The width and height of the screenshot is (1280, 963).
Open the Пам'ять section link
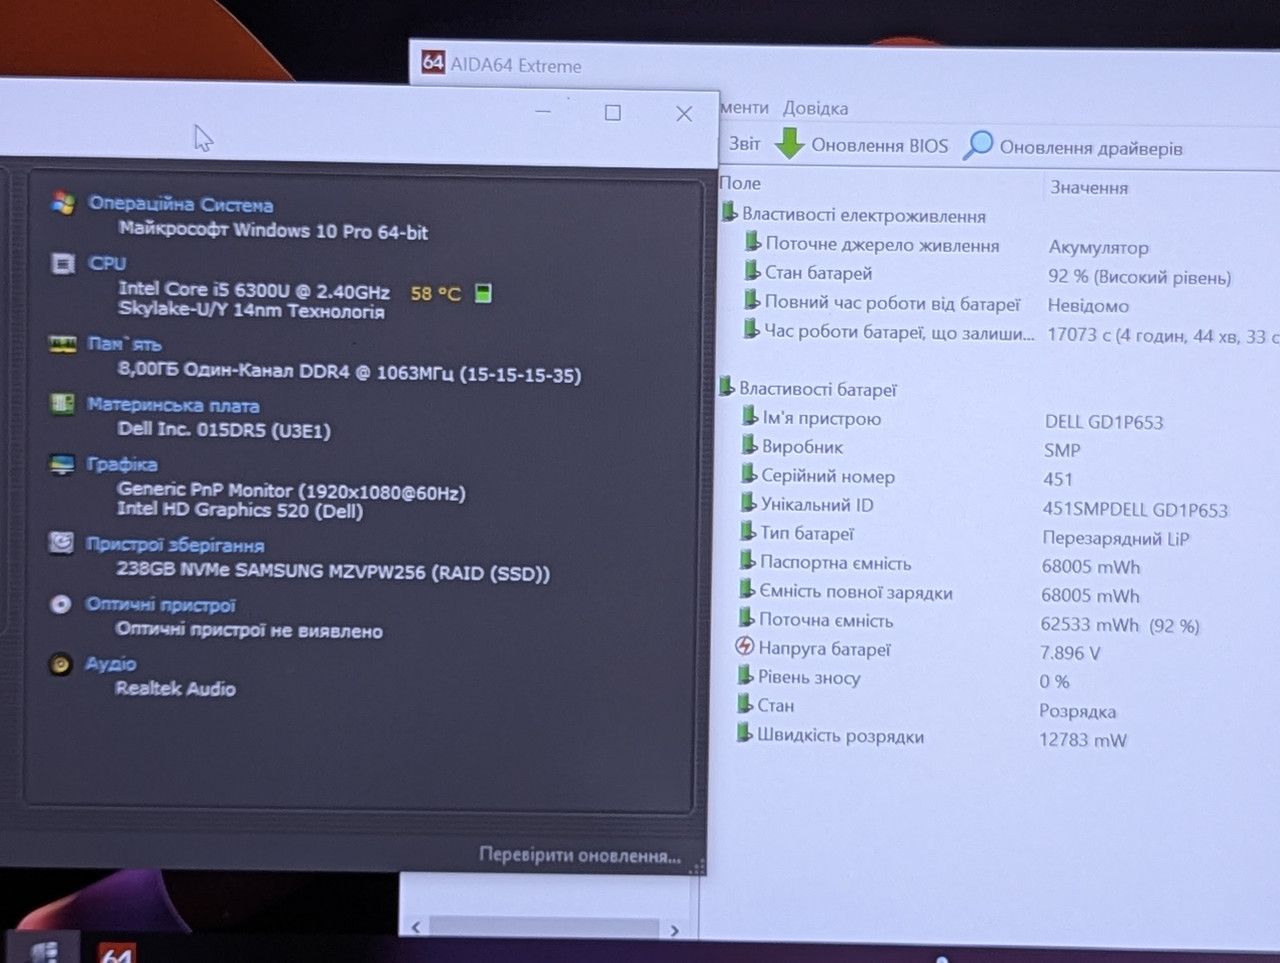pos(124,344)
